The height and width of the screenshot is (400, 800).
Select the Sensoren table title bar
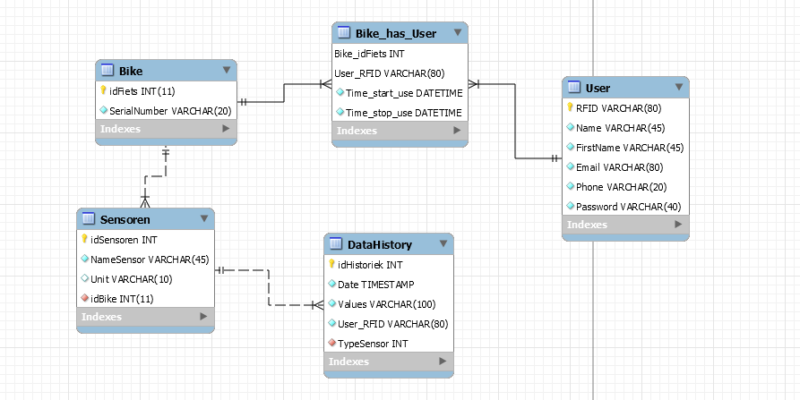point(140,219)
